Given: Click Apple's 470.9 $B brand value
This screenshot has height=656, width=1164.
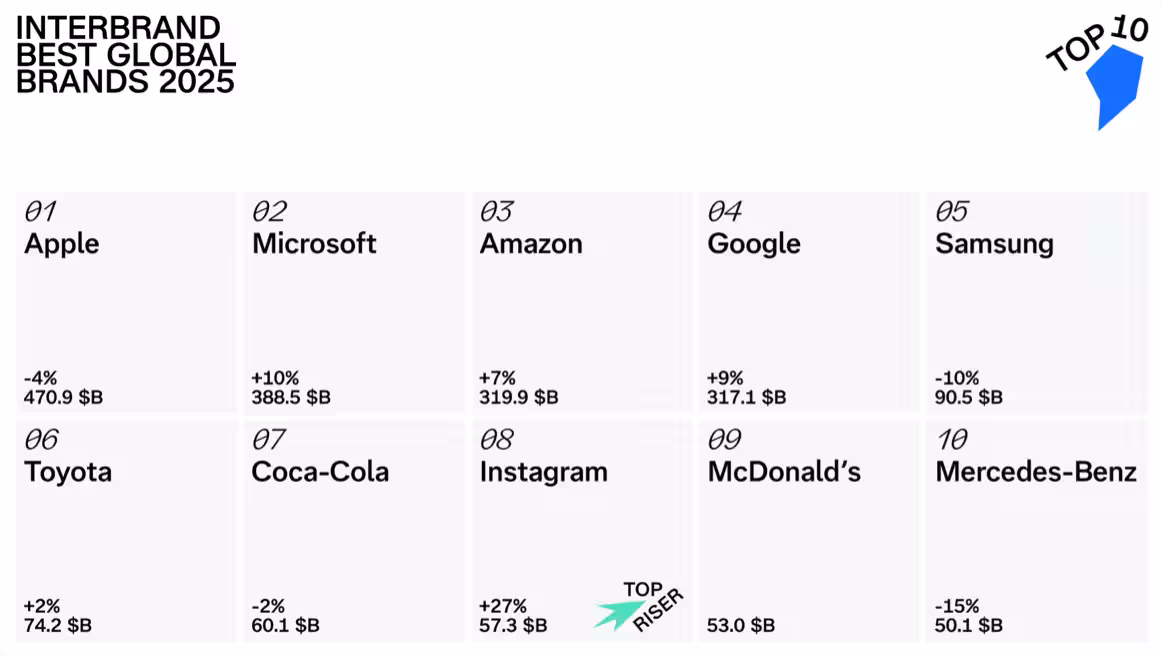Looking at the screenshot, I should pos(63,398).
